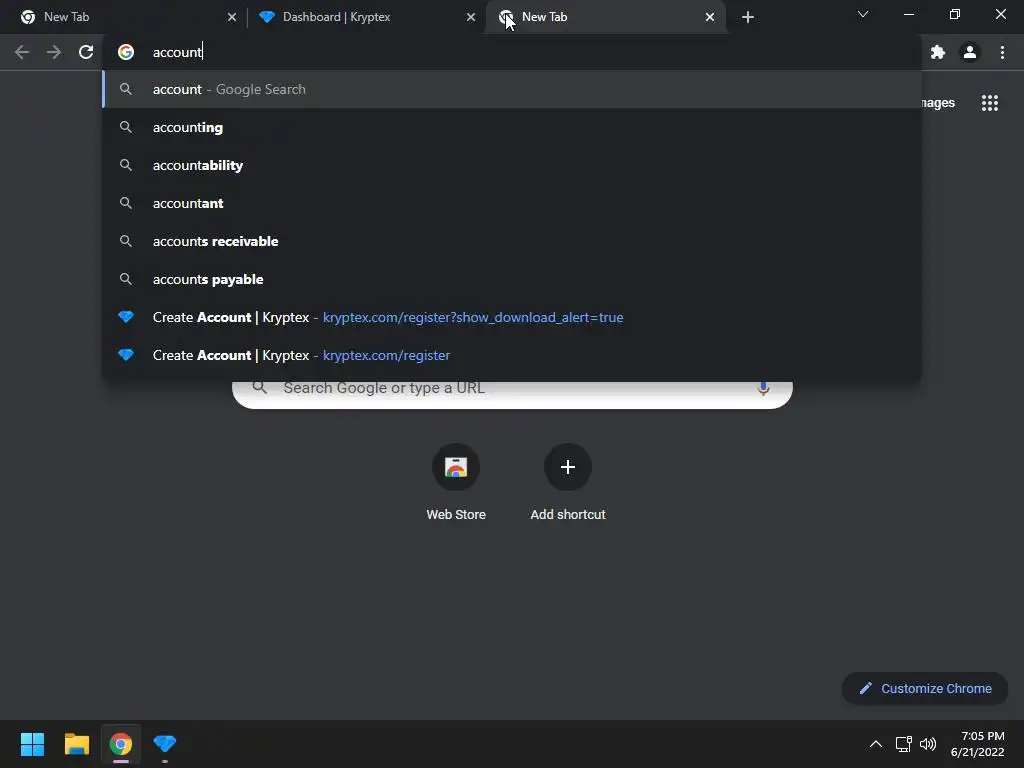Open the Google apps grid
The height and width of the screenshot is (768, 1024).
[990, 103]
